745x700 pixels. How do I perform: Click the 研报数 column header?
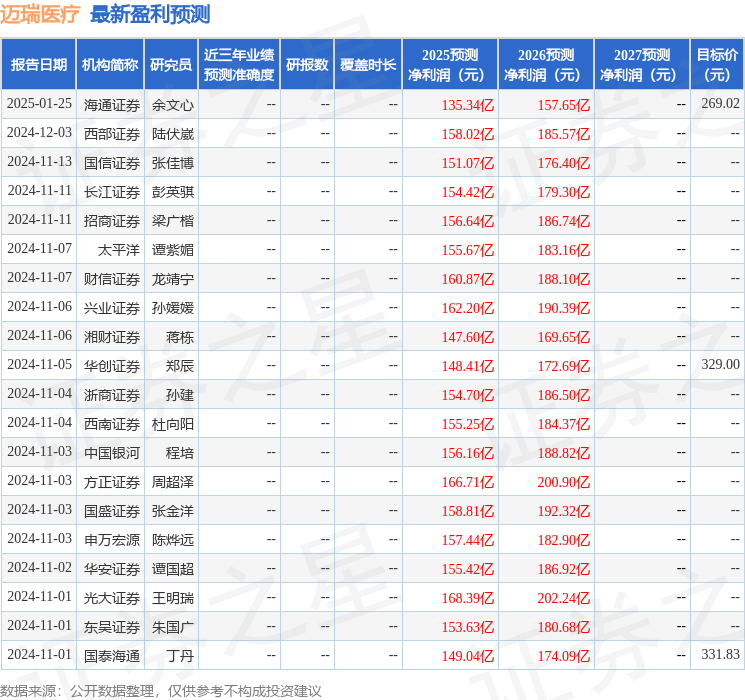307,65
